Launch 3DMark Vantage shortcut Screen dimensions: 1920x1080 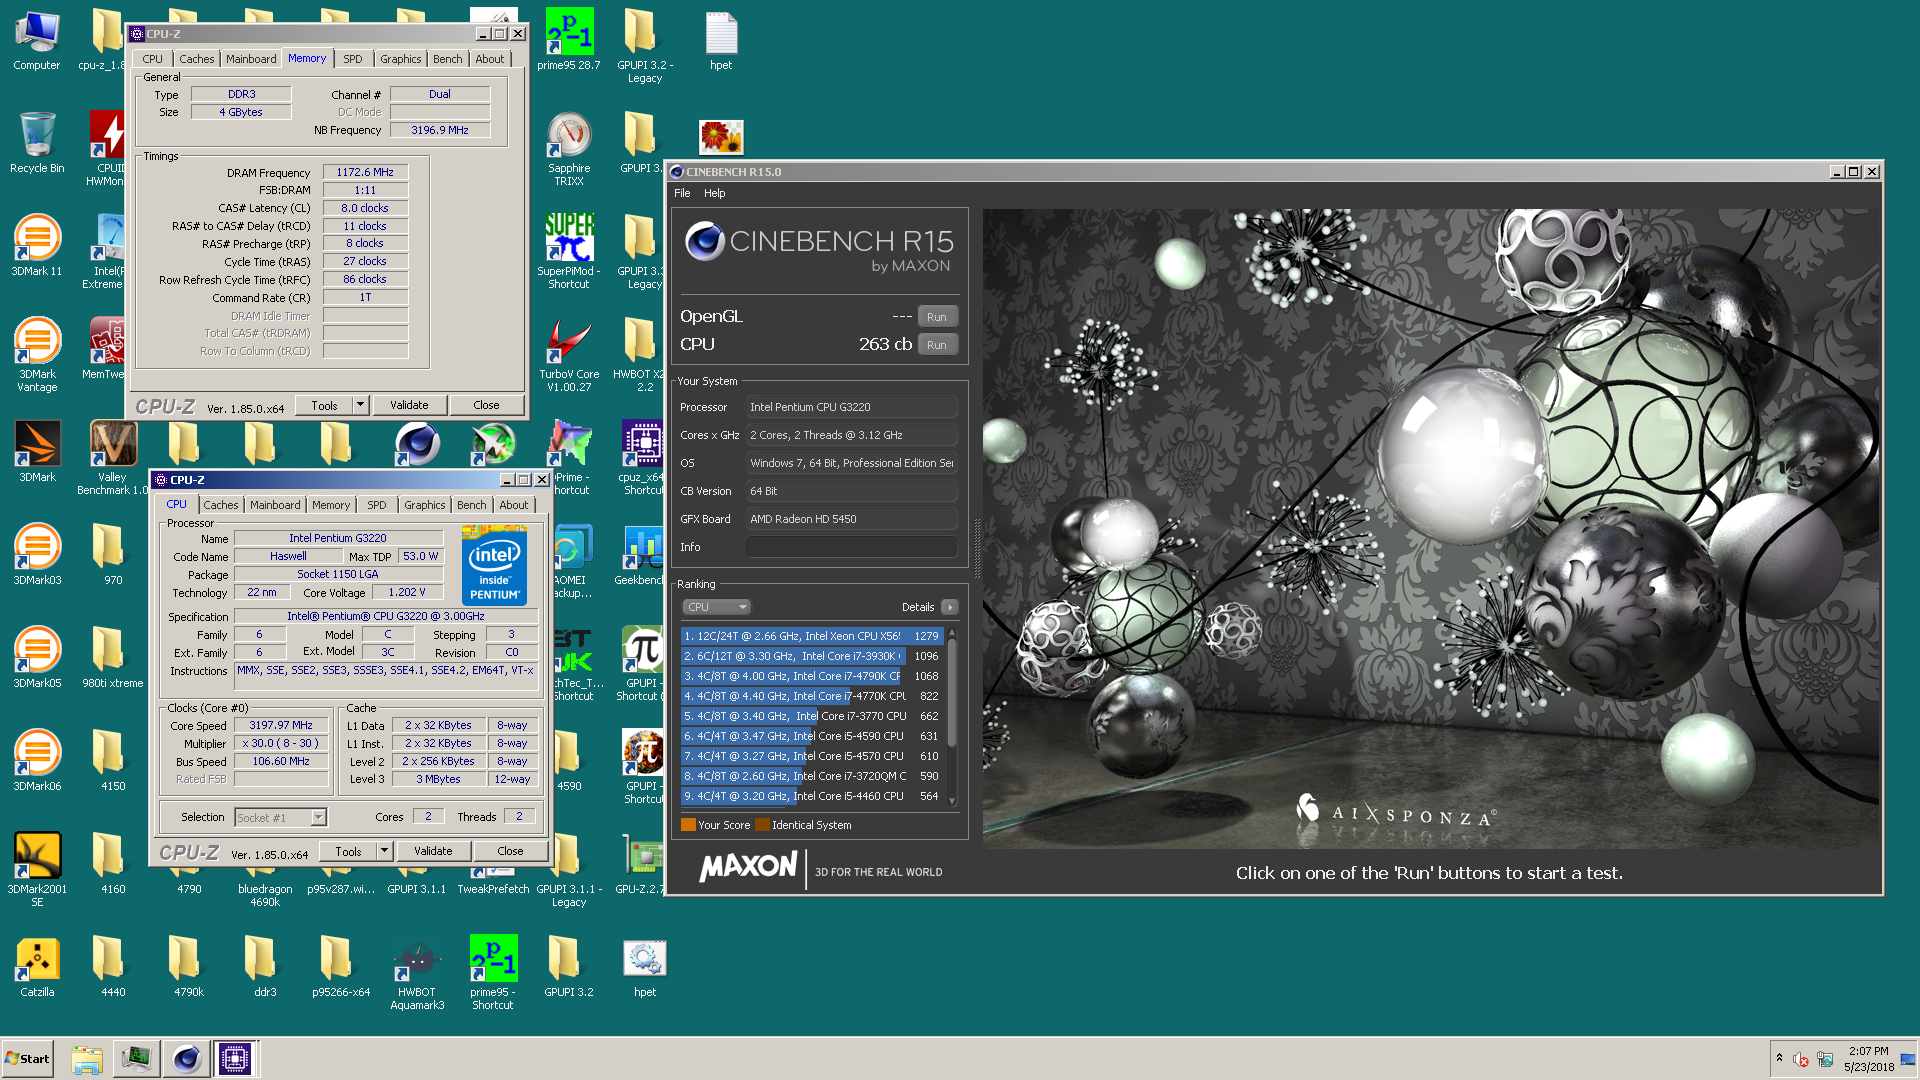(37, 352)
